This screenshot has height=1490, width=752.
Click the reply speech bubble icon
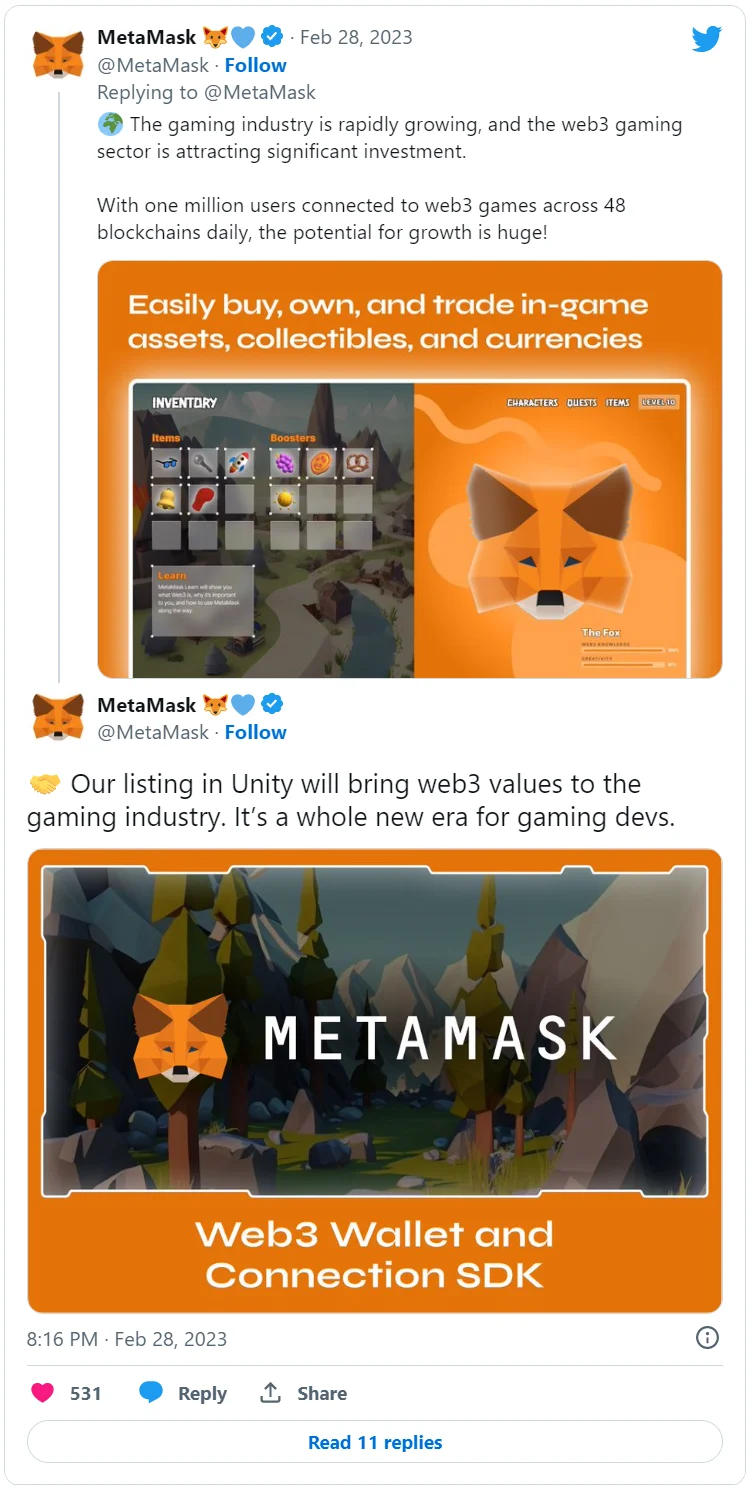(151, 1393)
